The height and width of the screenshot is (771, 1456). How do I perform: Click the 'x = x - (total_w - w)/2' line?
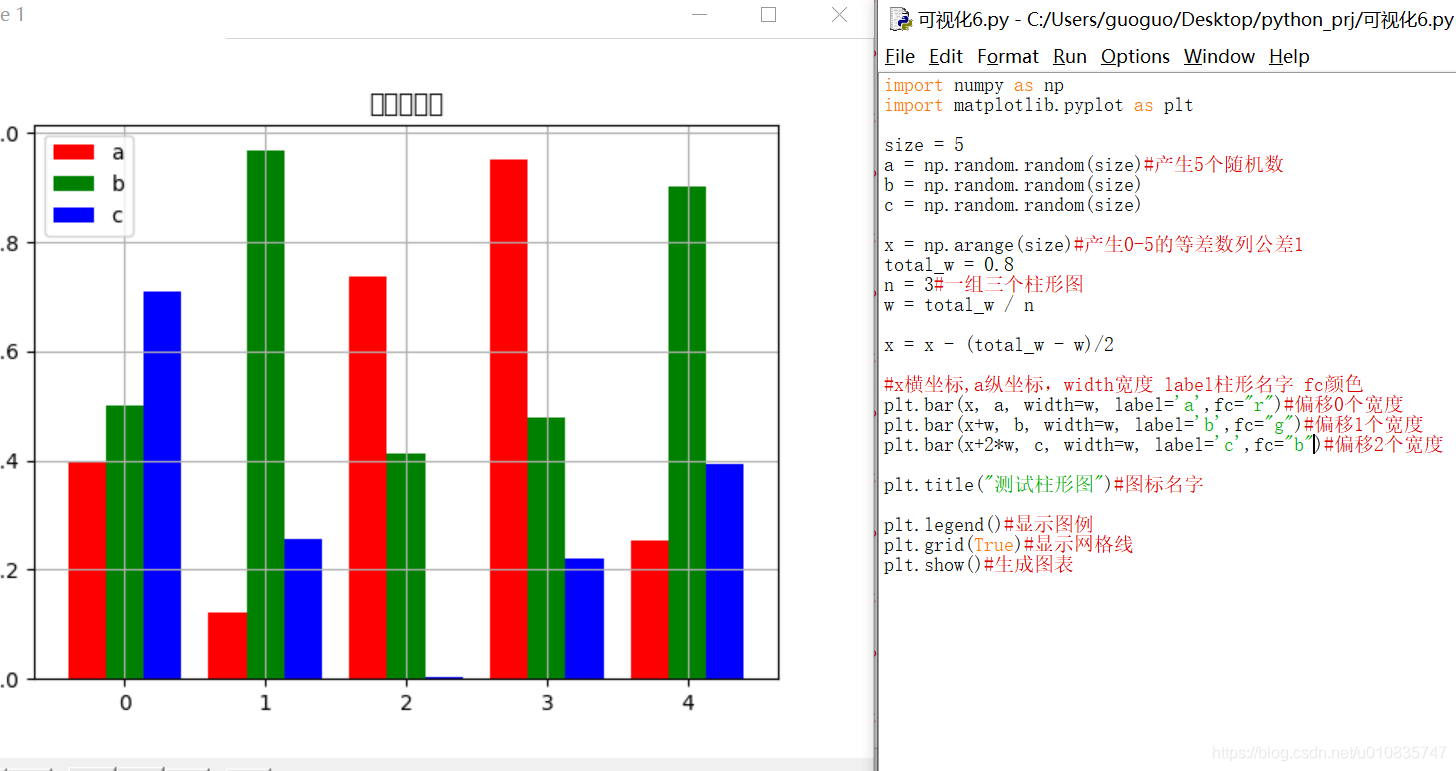[x=999, y=345]
